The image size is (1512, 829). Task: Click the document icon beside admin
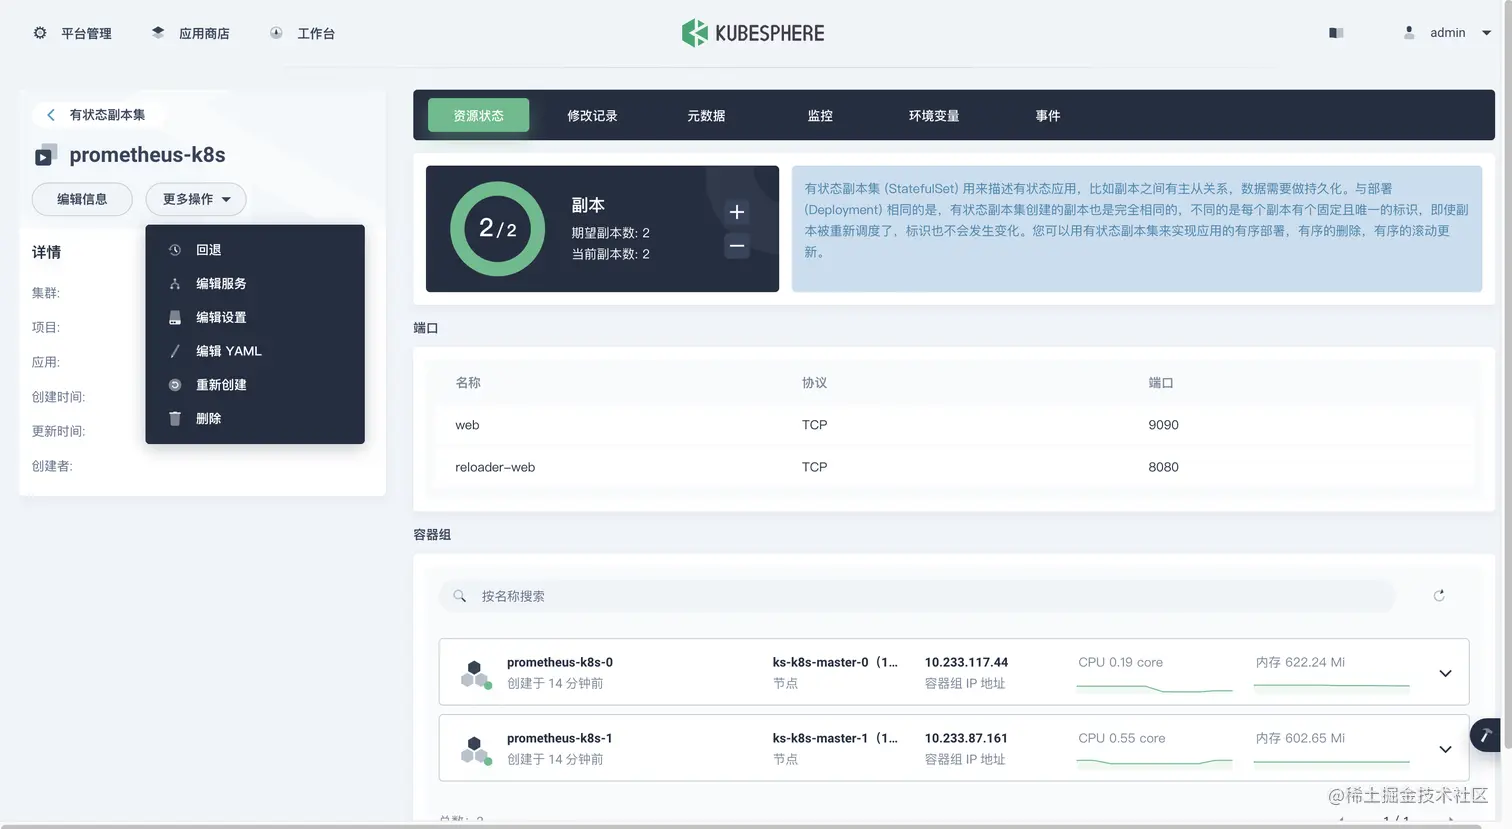1336,33
